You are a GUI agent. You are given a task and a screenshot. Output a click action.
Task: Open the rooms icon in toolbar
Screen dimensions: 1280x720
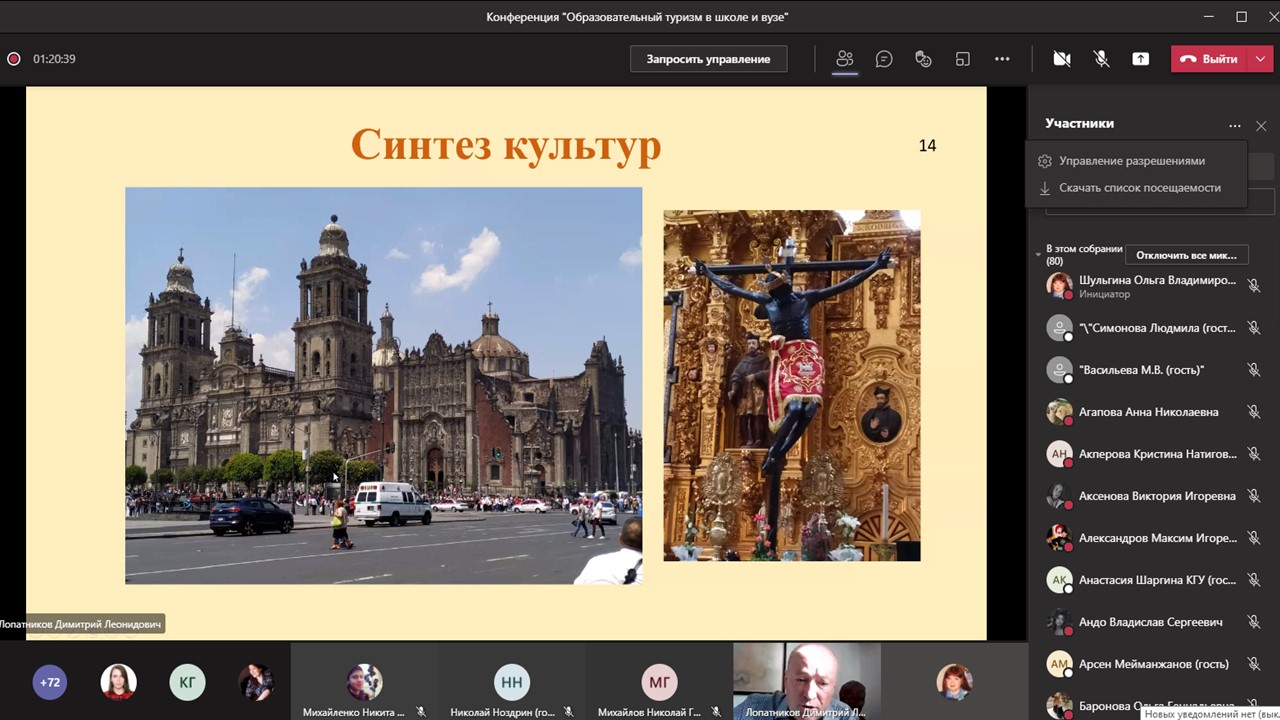click(962, 59)
